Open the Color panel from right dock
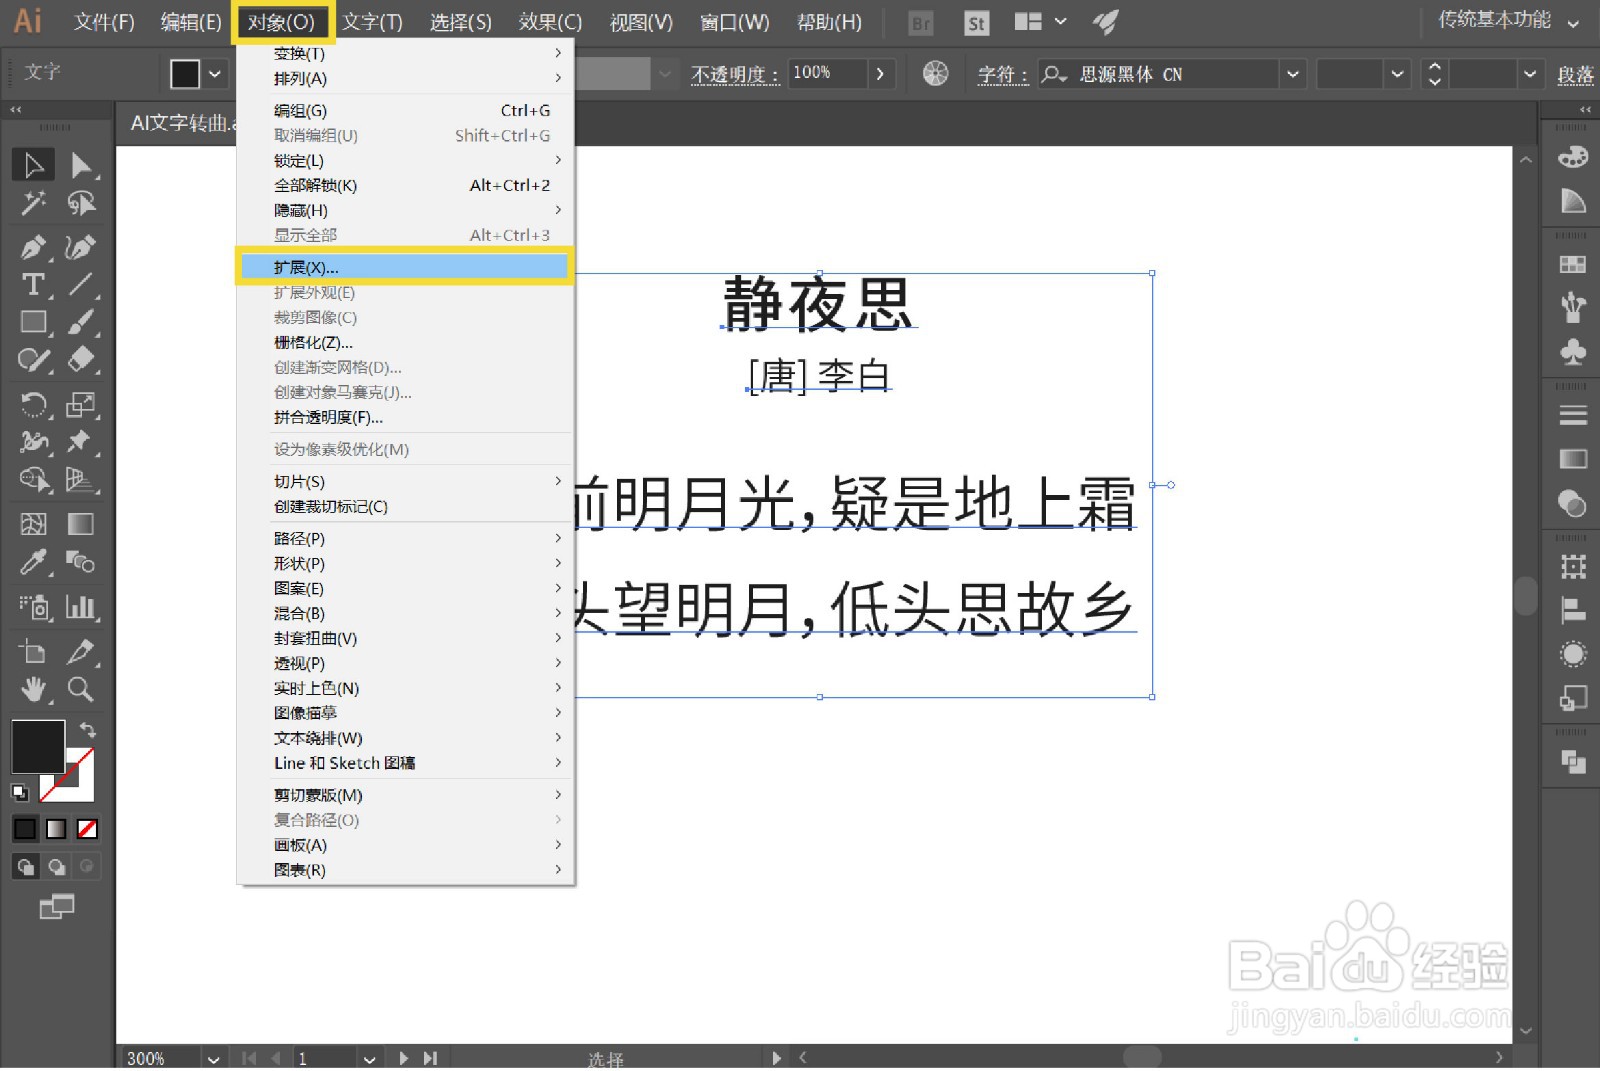 click(1571, 157)
